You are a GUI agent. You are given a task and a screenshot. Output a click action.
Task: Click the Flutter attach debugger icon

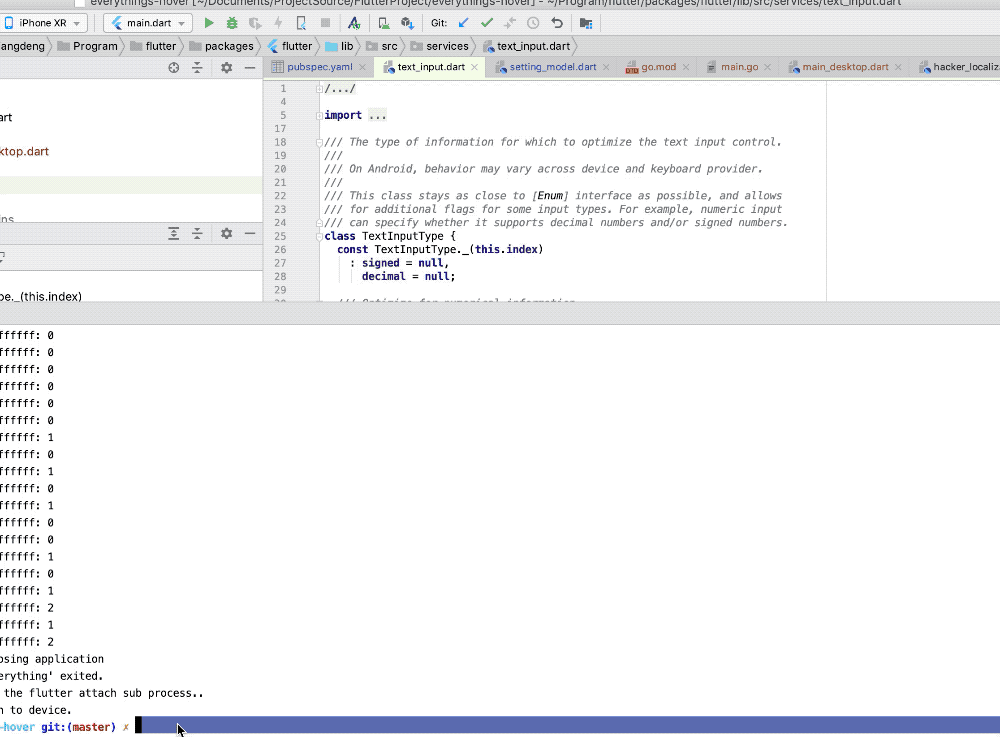click(301, 23)
